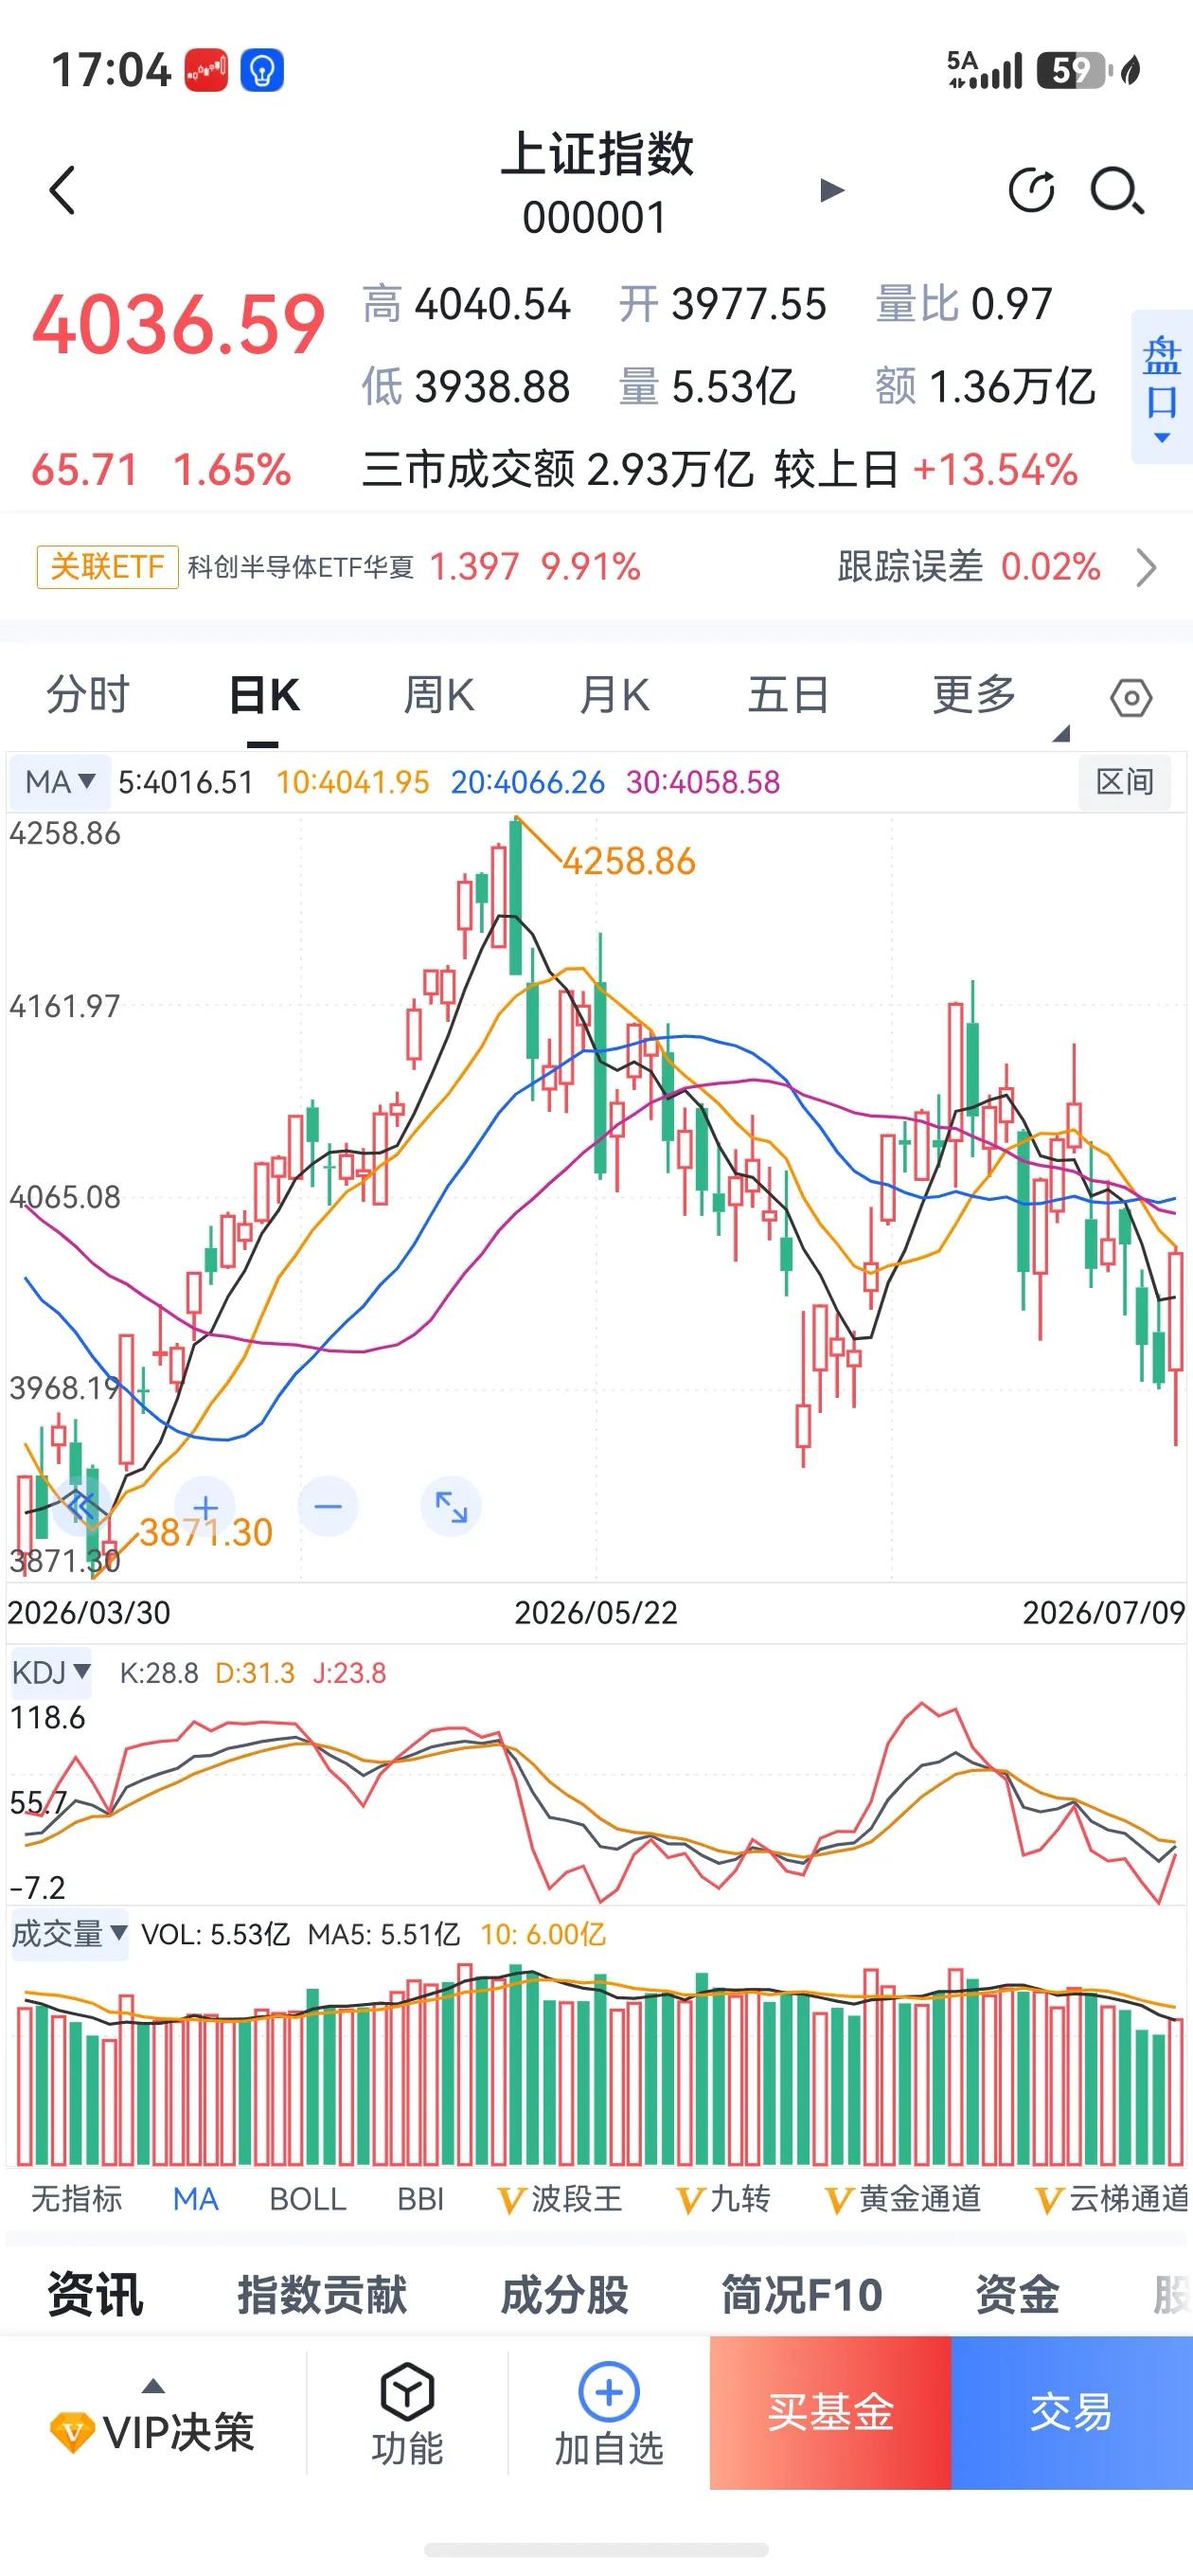Screen dimensions: 1193x2576
Task: Expand VIP决策 upward arrow
Action: pyautogui.click(x=153, y=2385)
